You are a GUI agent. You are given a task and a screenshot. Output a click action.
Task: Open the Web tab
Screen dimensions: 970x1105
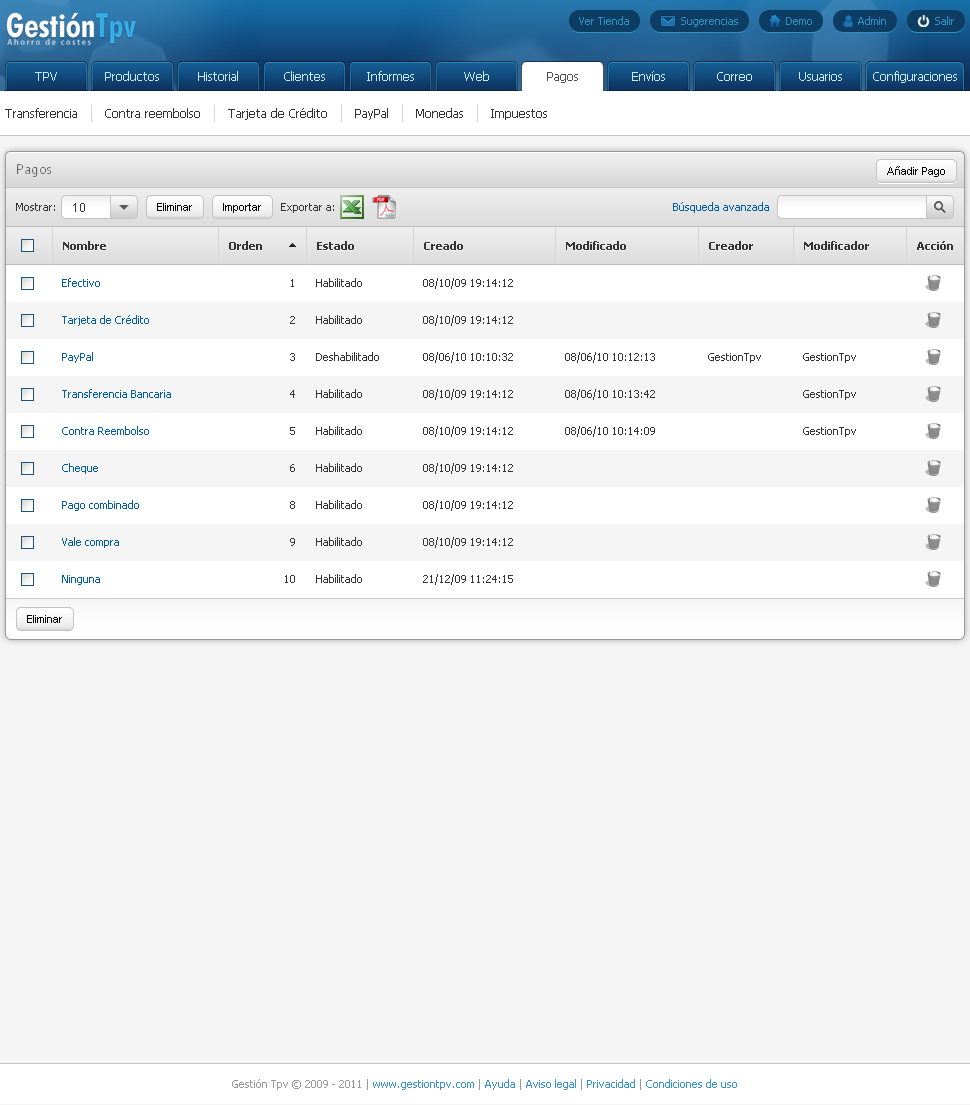[476, 76]
